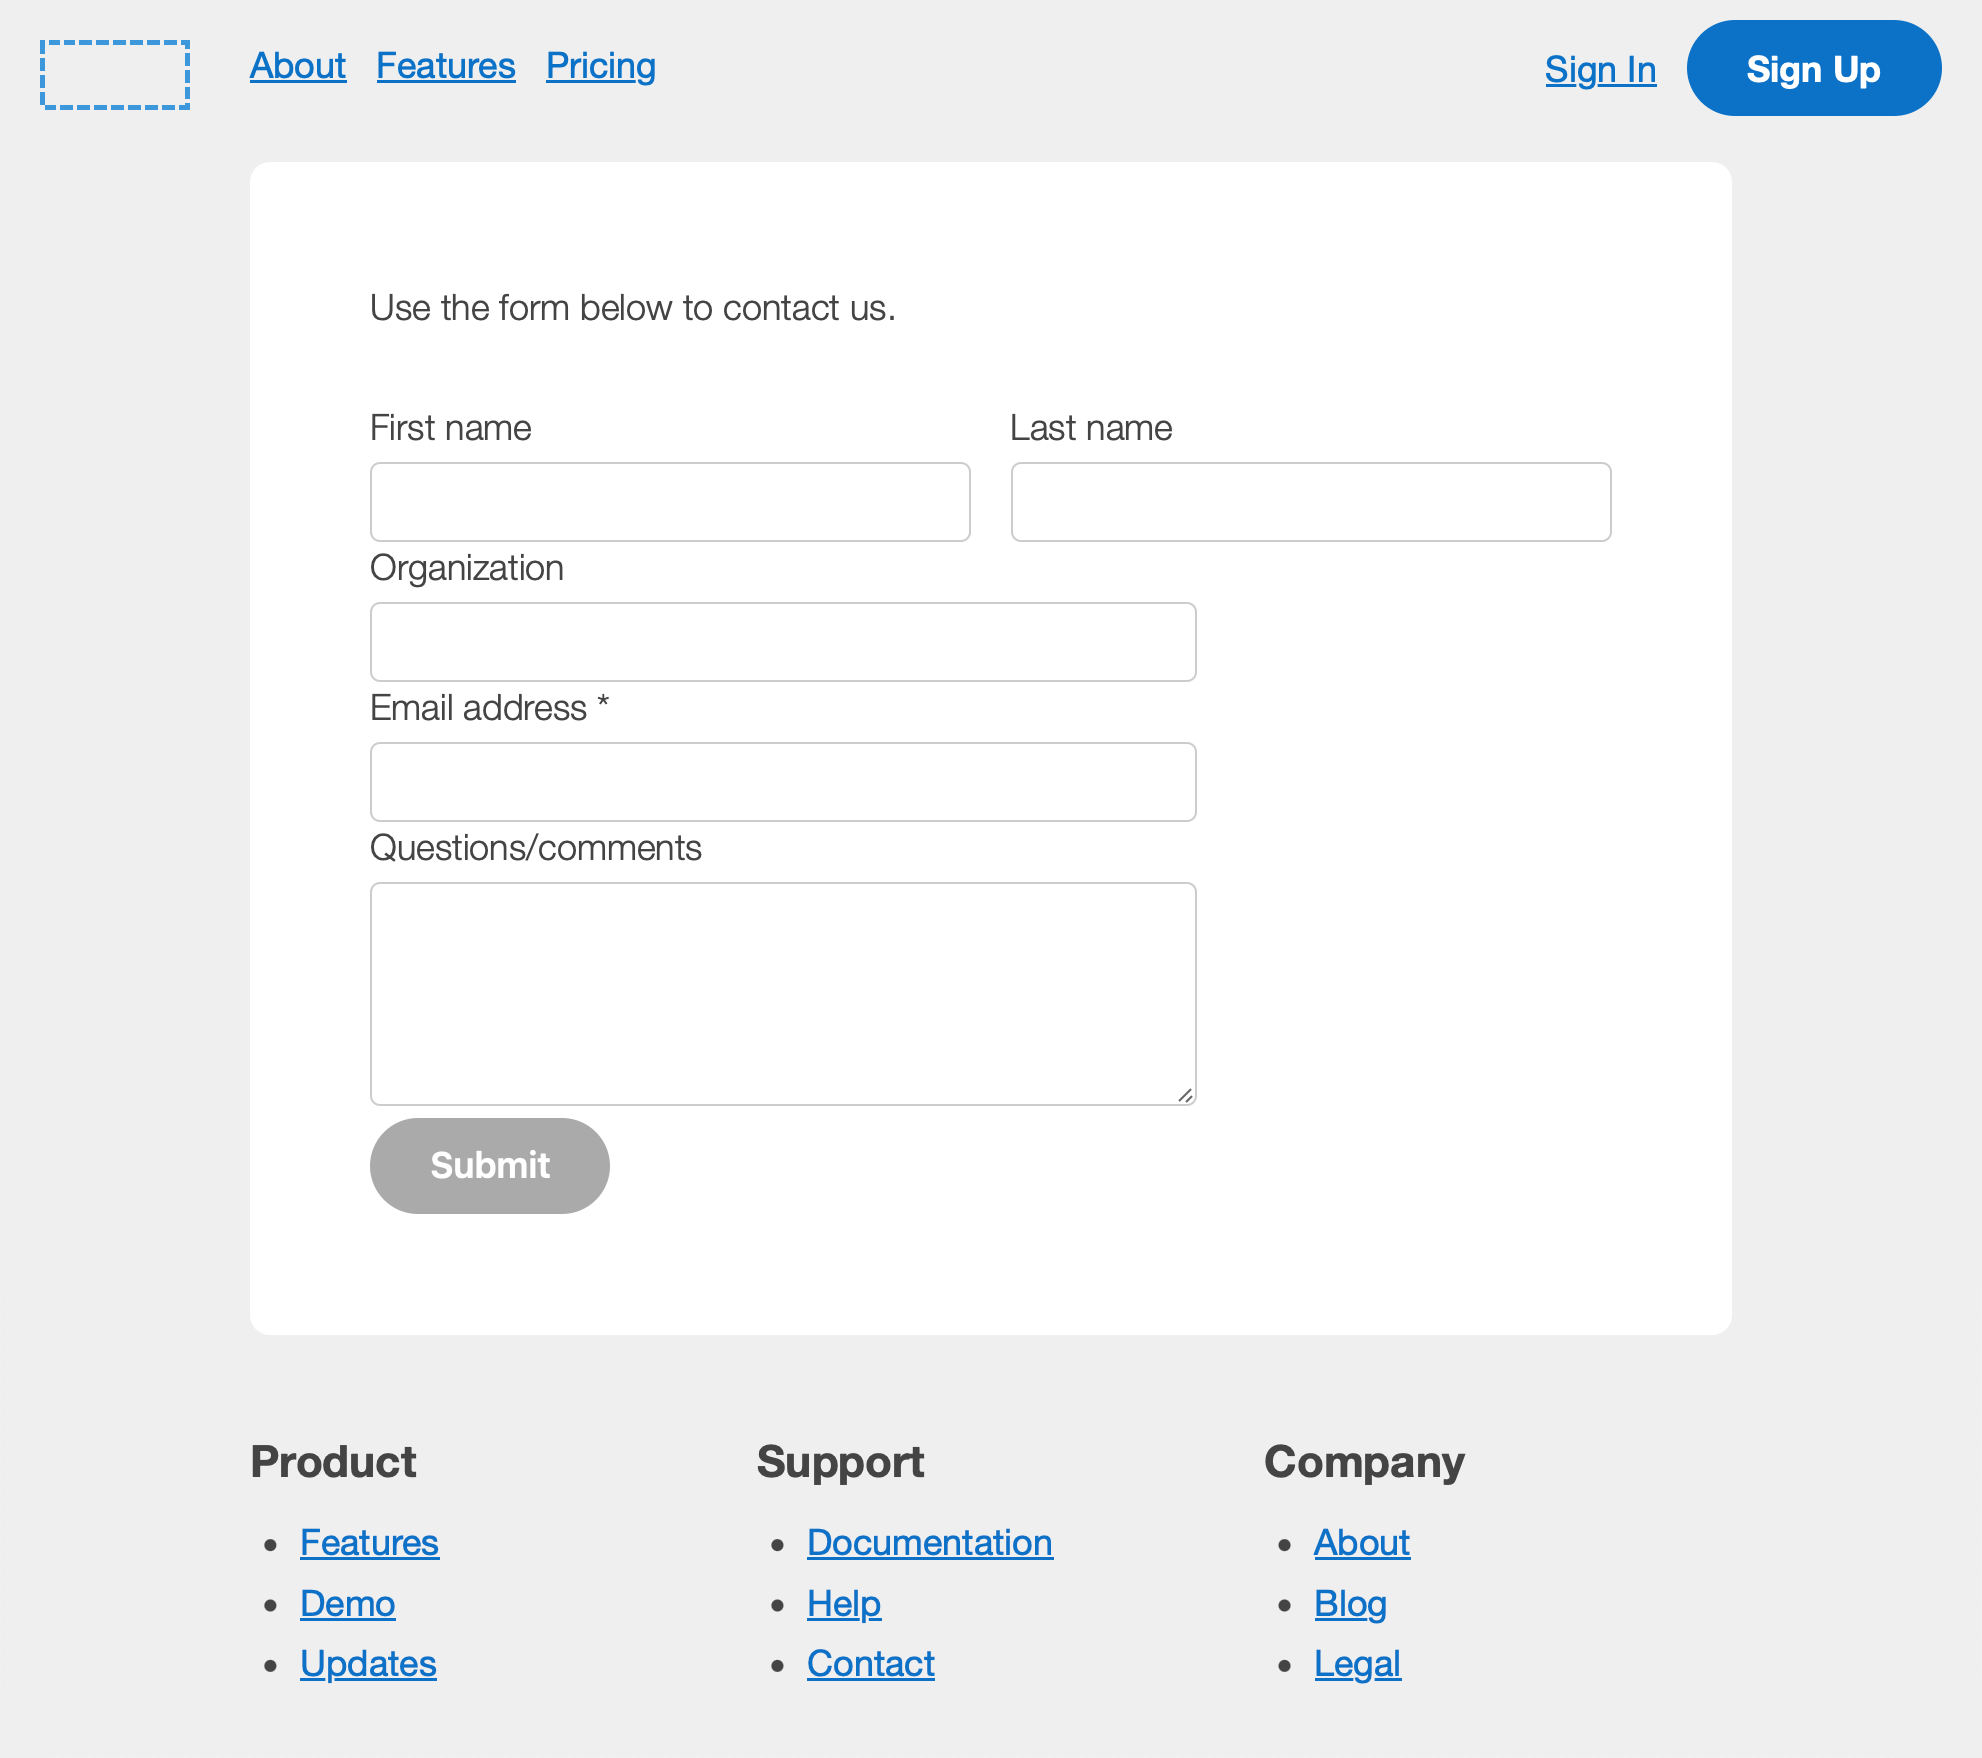Click into the Email address field
The image size is (1982, 1758).
[x=783, y=782]
